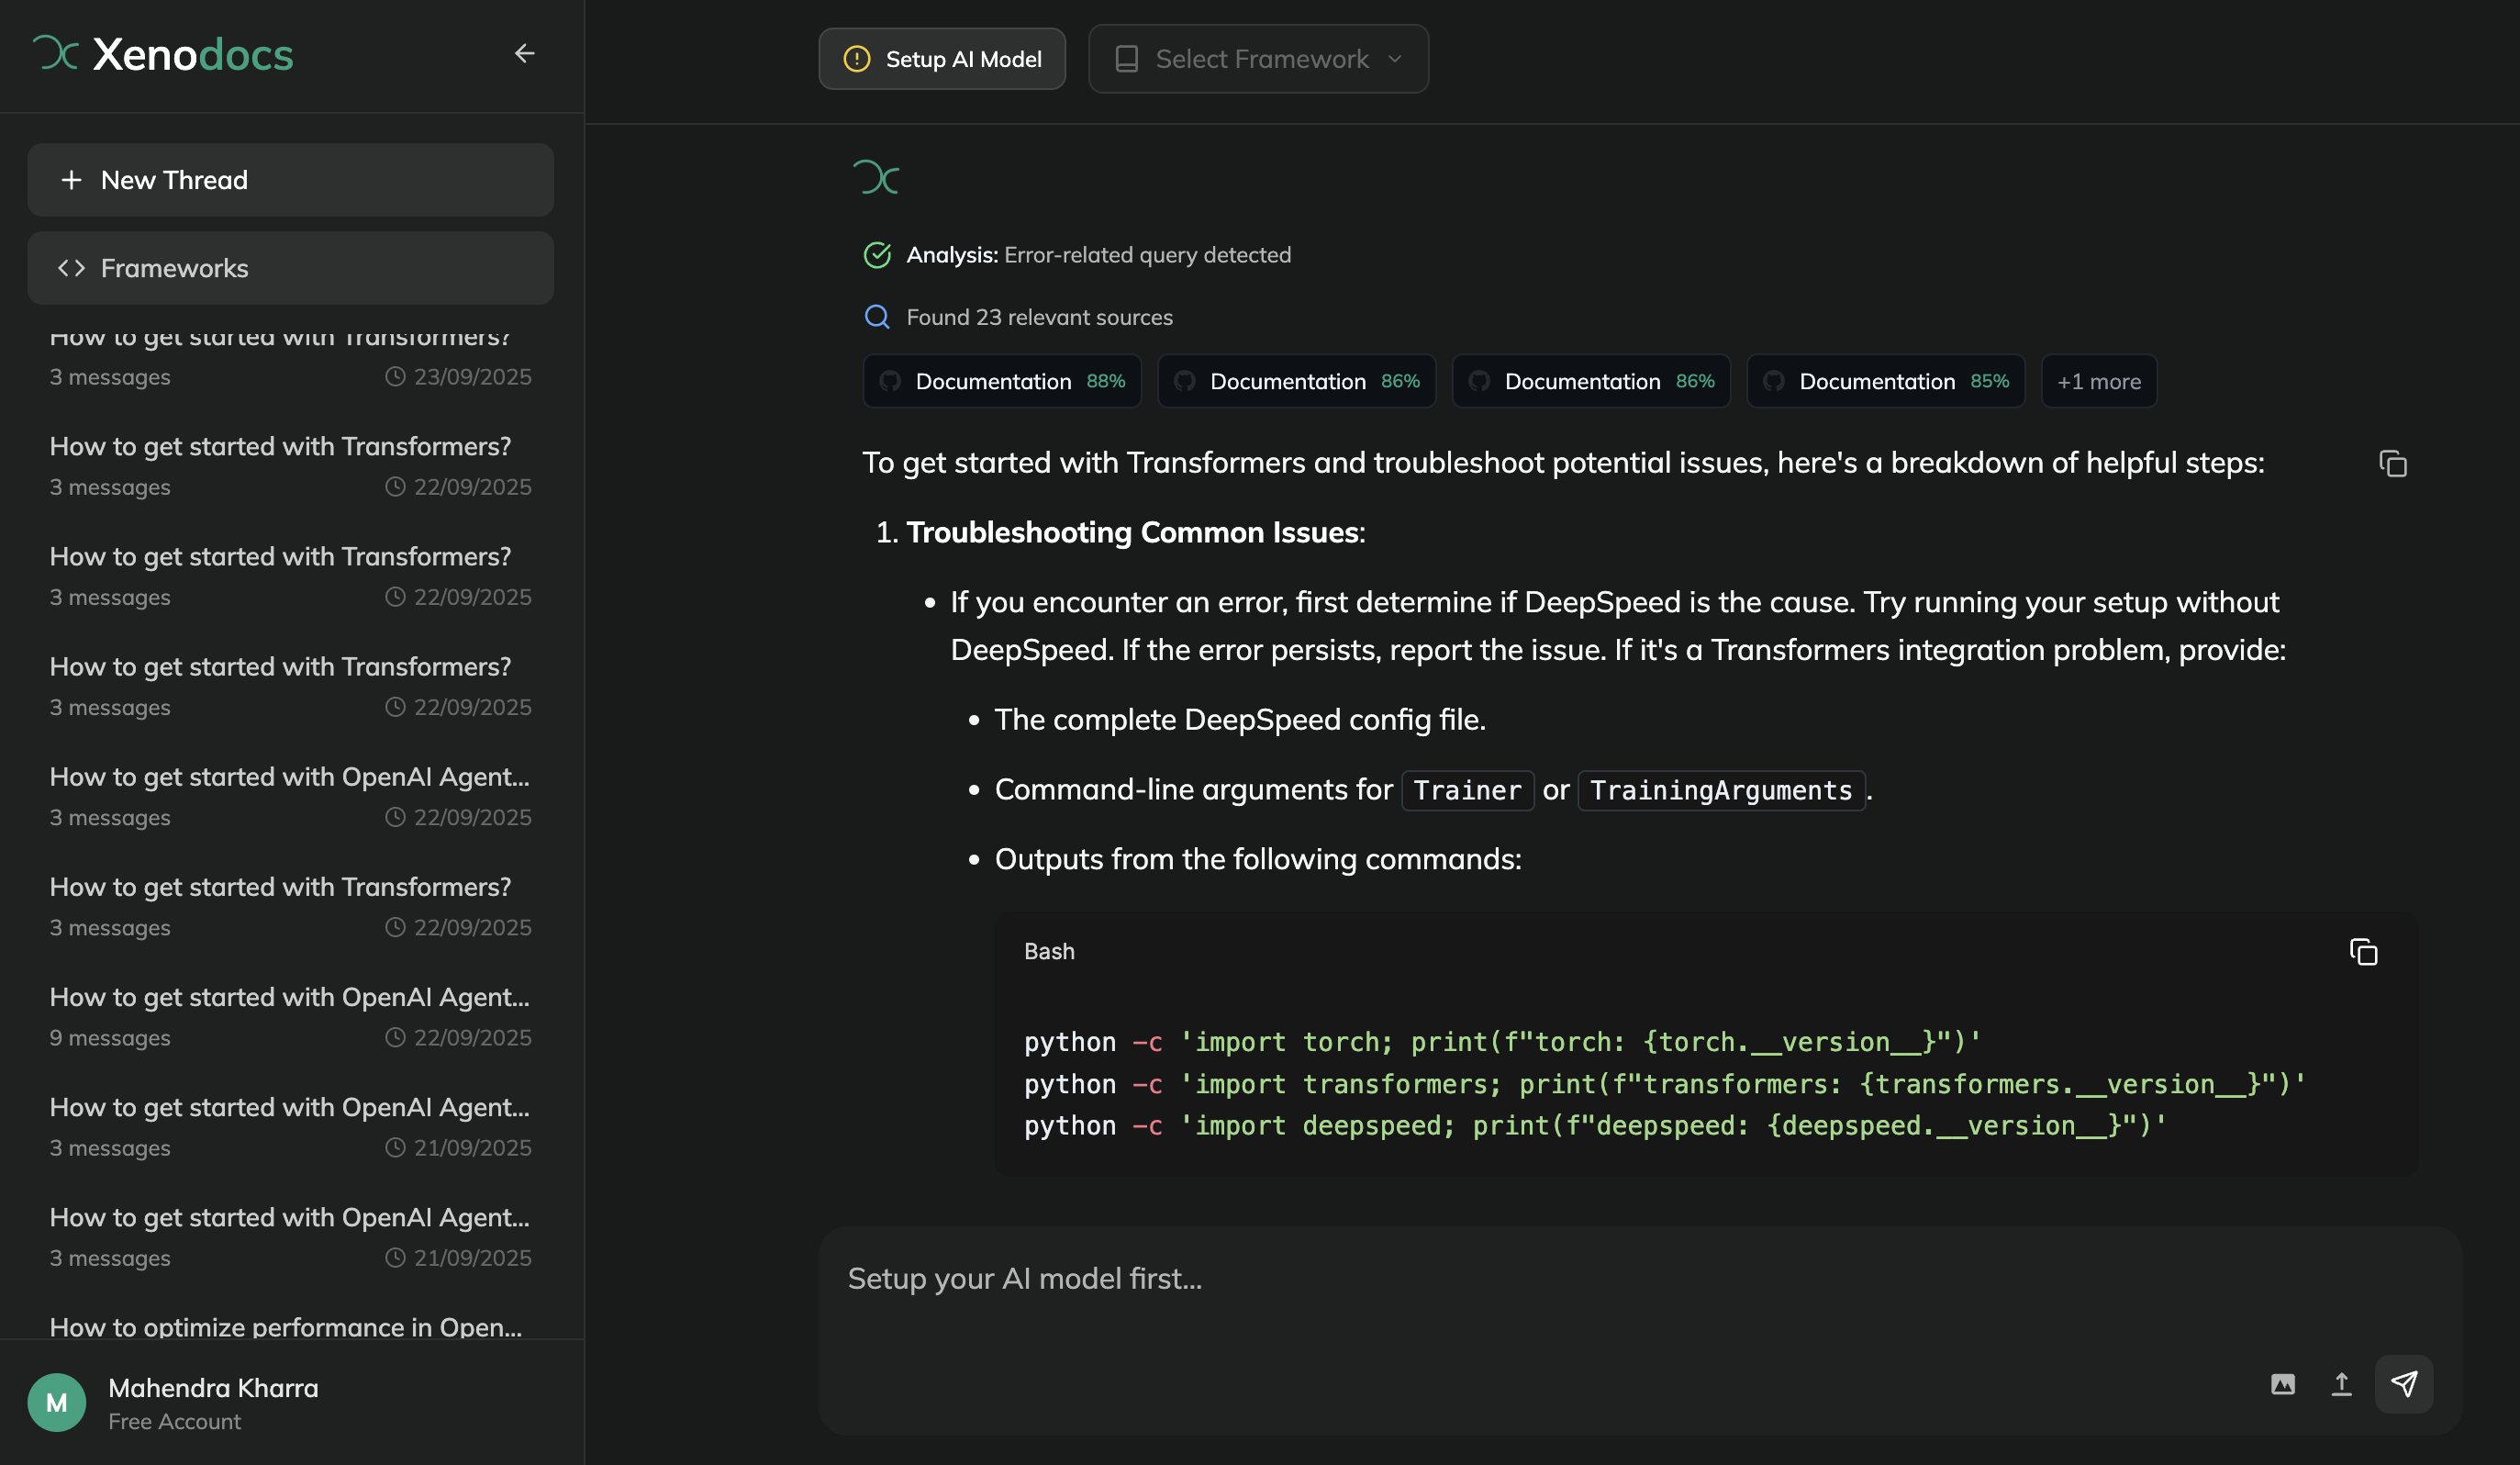This screenshot has height=1465, width=2520.
Task: Open the 9 messages OpenAI Agent thread
Action: point(290,1016)
